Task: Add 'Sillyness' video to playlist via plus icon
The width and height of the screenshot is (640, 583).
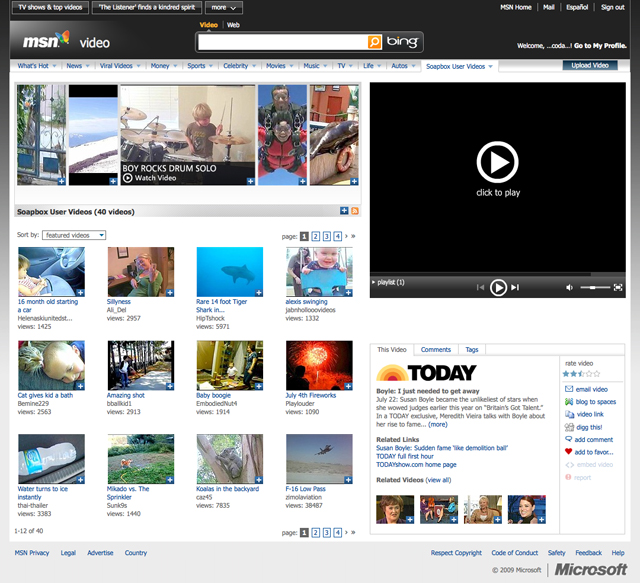Action: pos(170,292)
